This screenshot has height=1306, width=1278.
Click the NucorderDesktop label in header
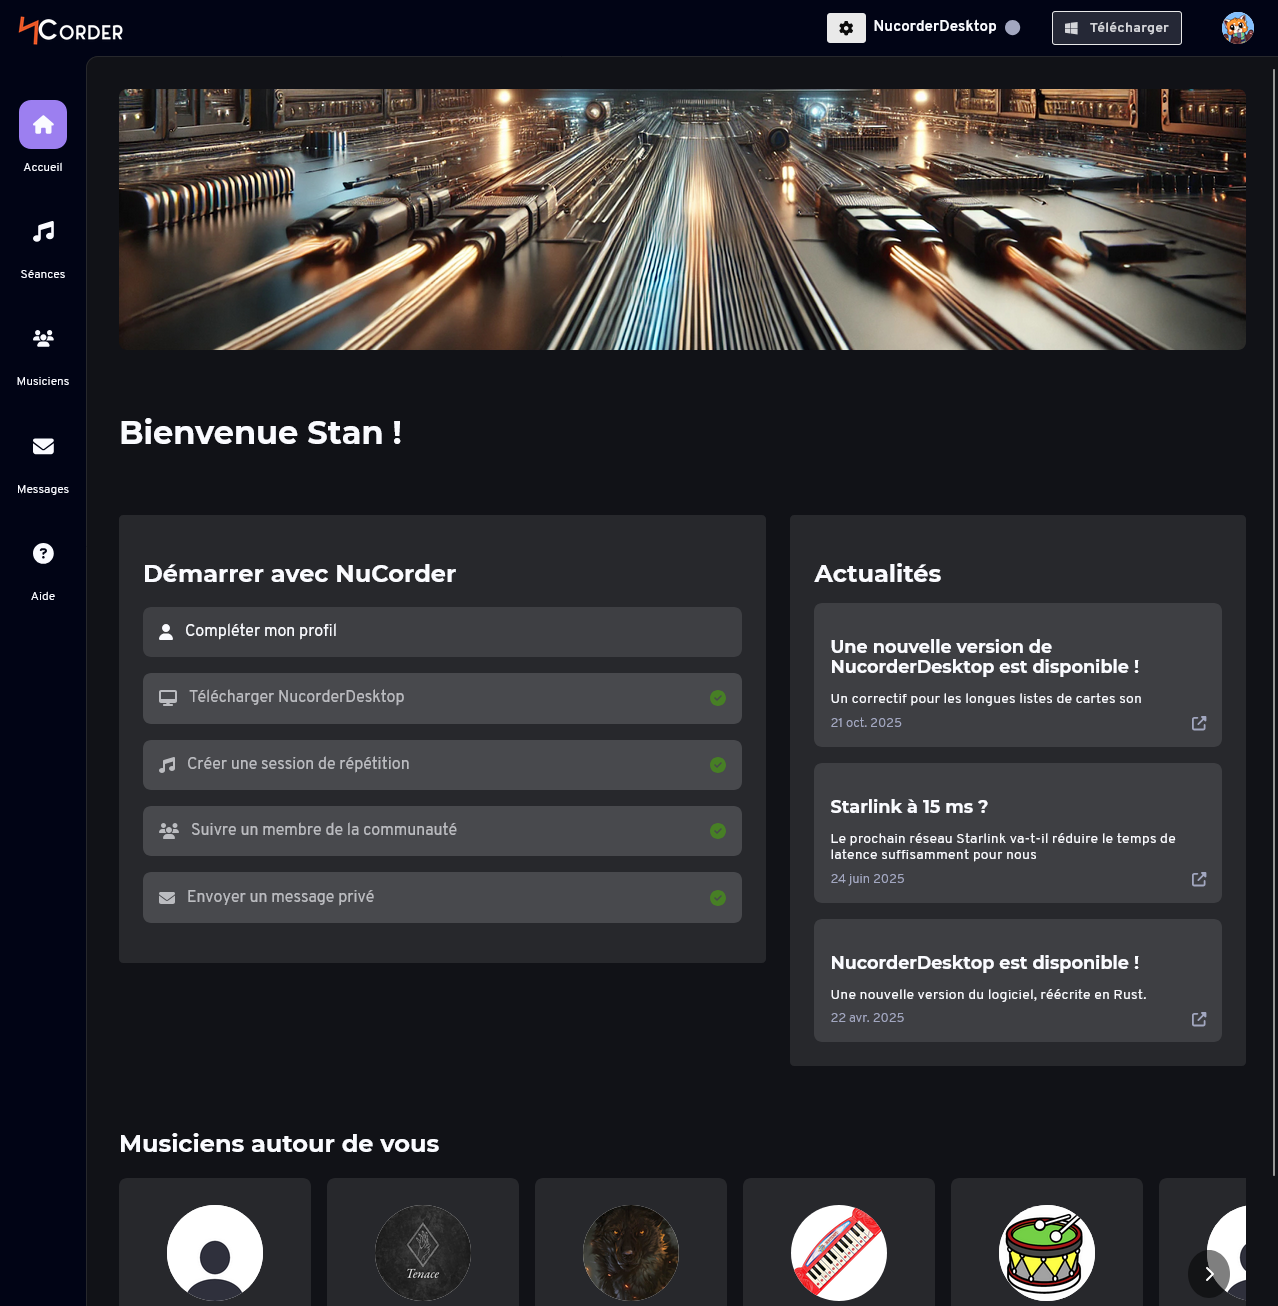click(935, 26)
